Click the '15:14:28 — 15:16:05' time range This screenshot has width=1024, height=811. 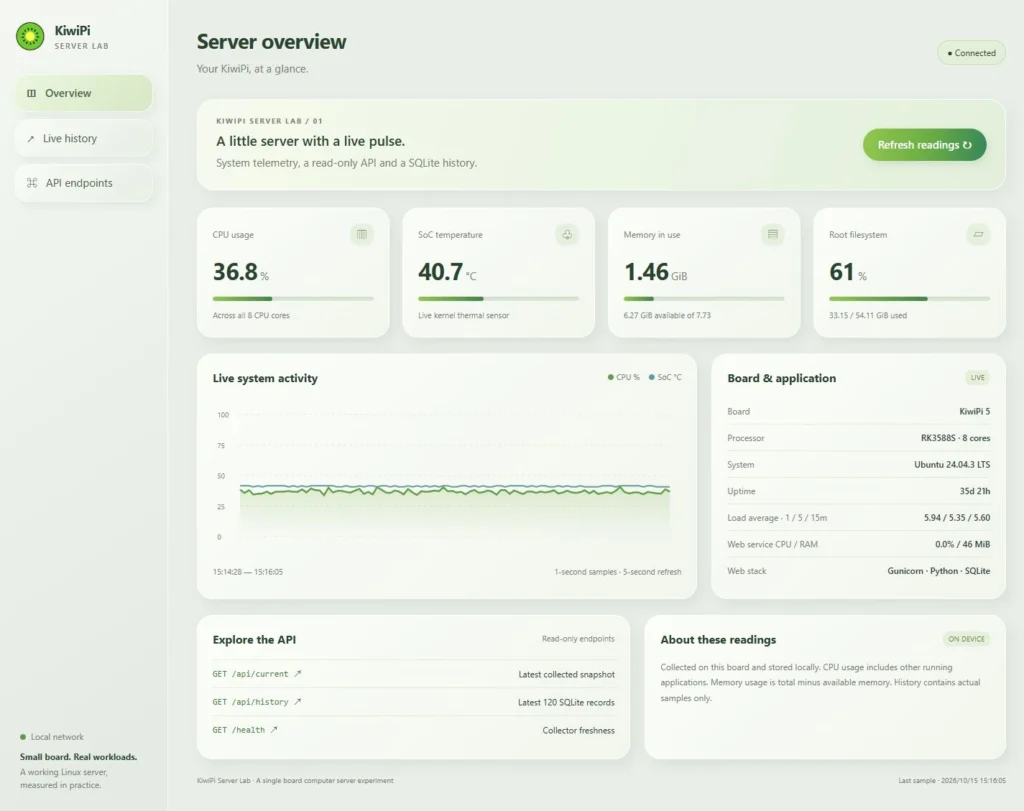coord(248,572)
